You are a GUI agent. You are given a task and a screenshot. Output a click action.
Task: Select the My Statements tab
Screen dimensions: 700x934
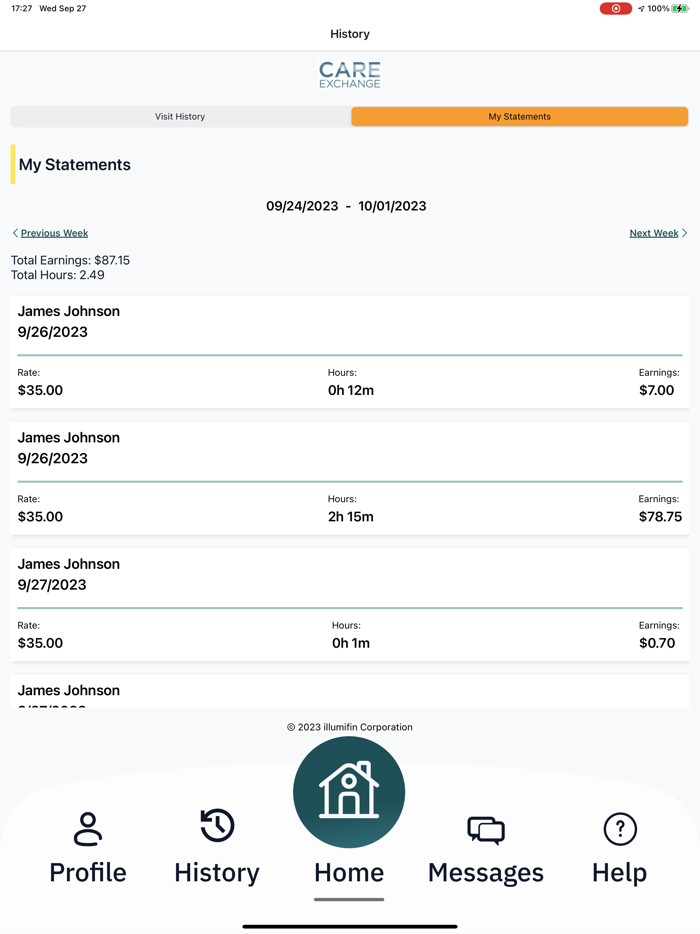pos(519,116)
